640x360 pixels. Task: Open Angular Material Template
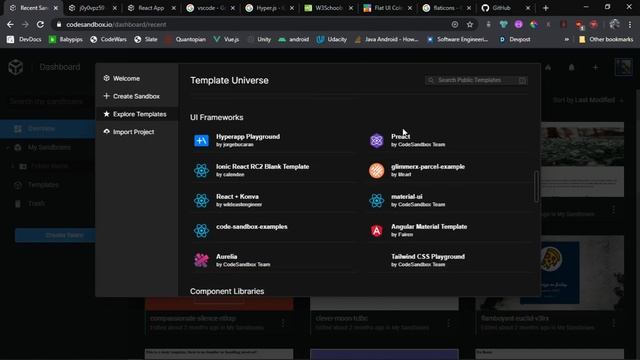[x=429, y=227]
